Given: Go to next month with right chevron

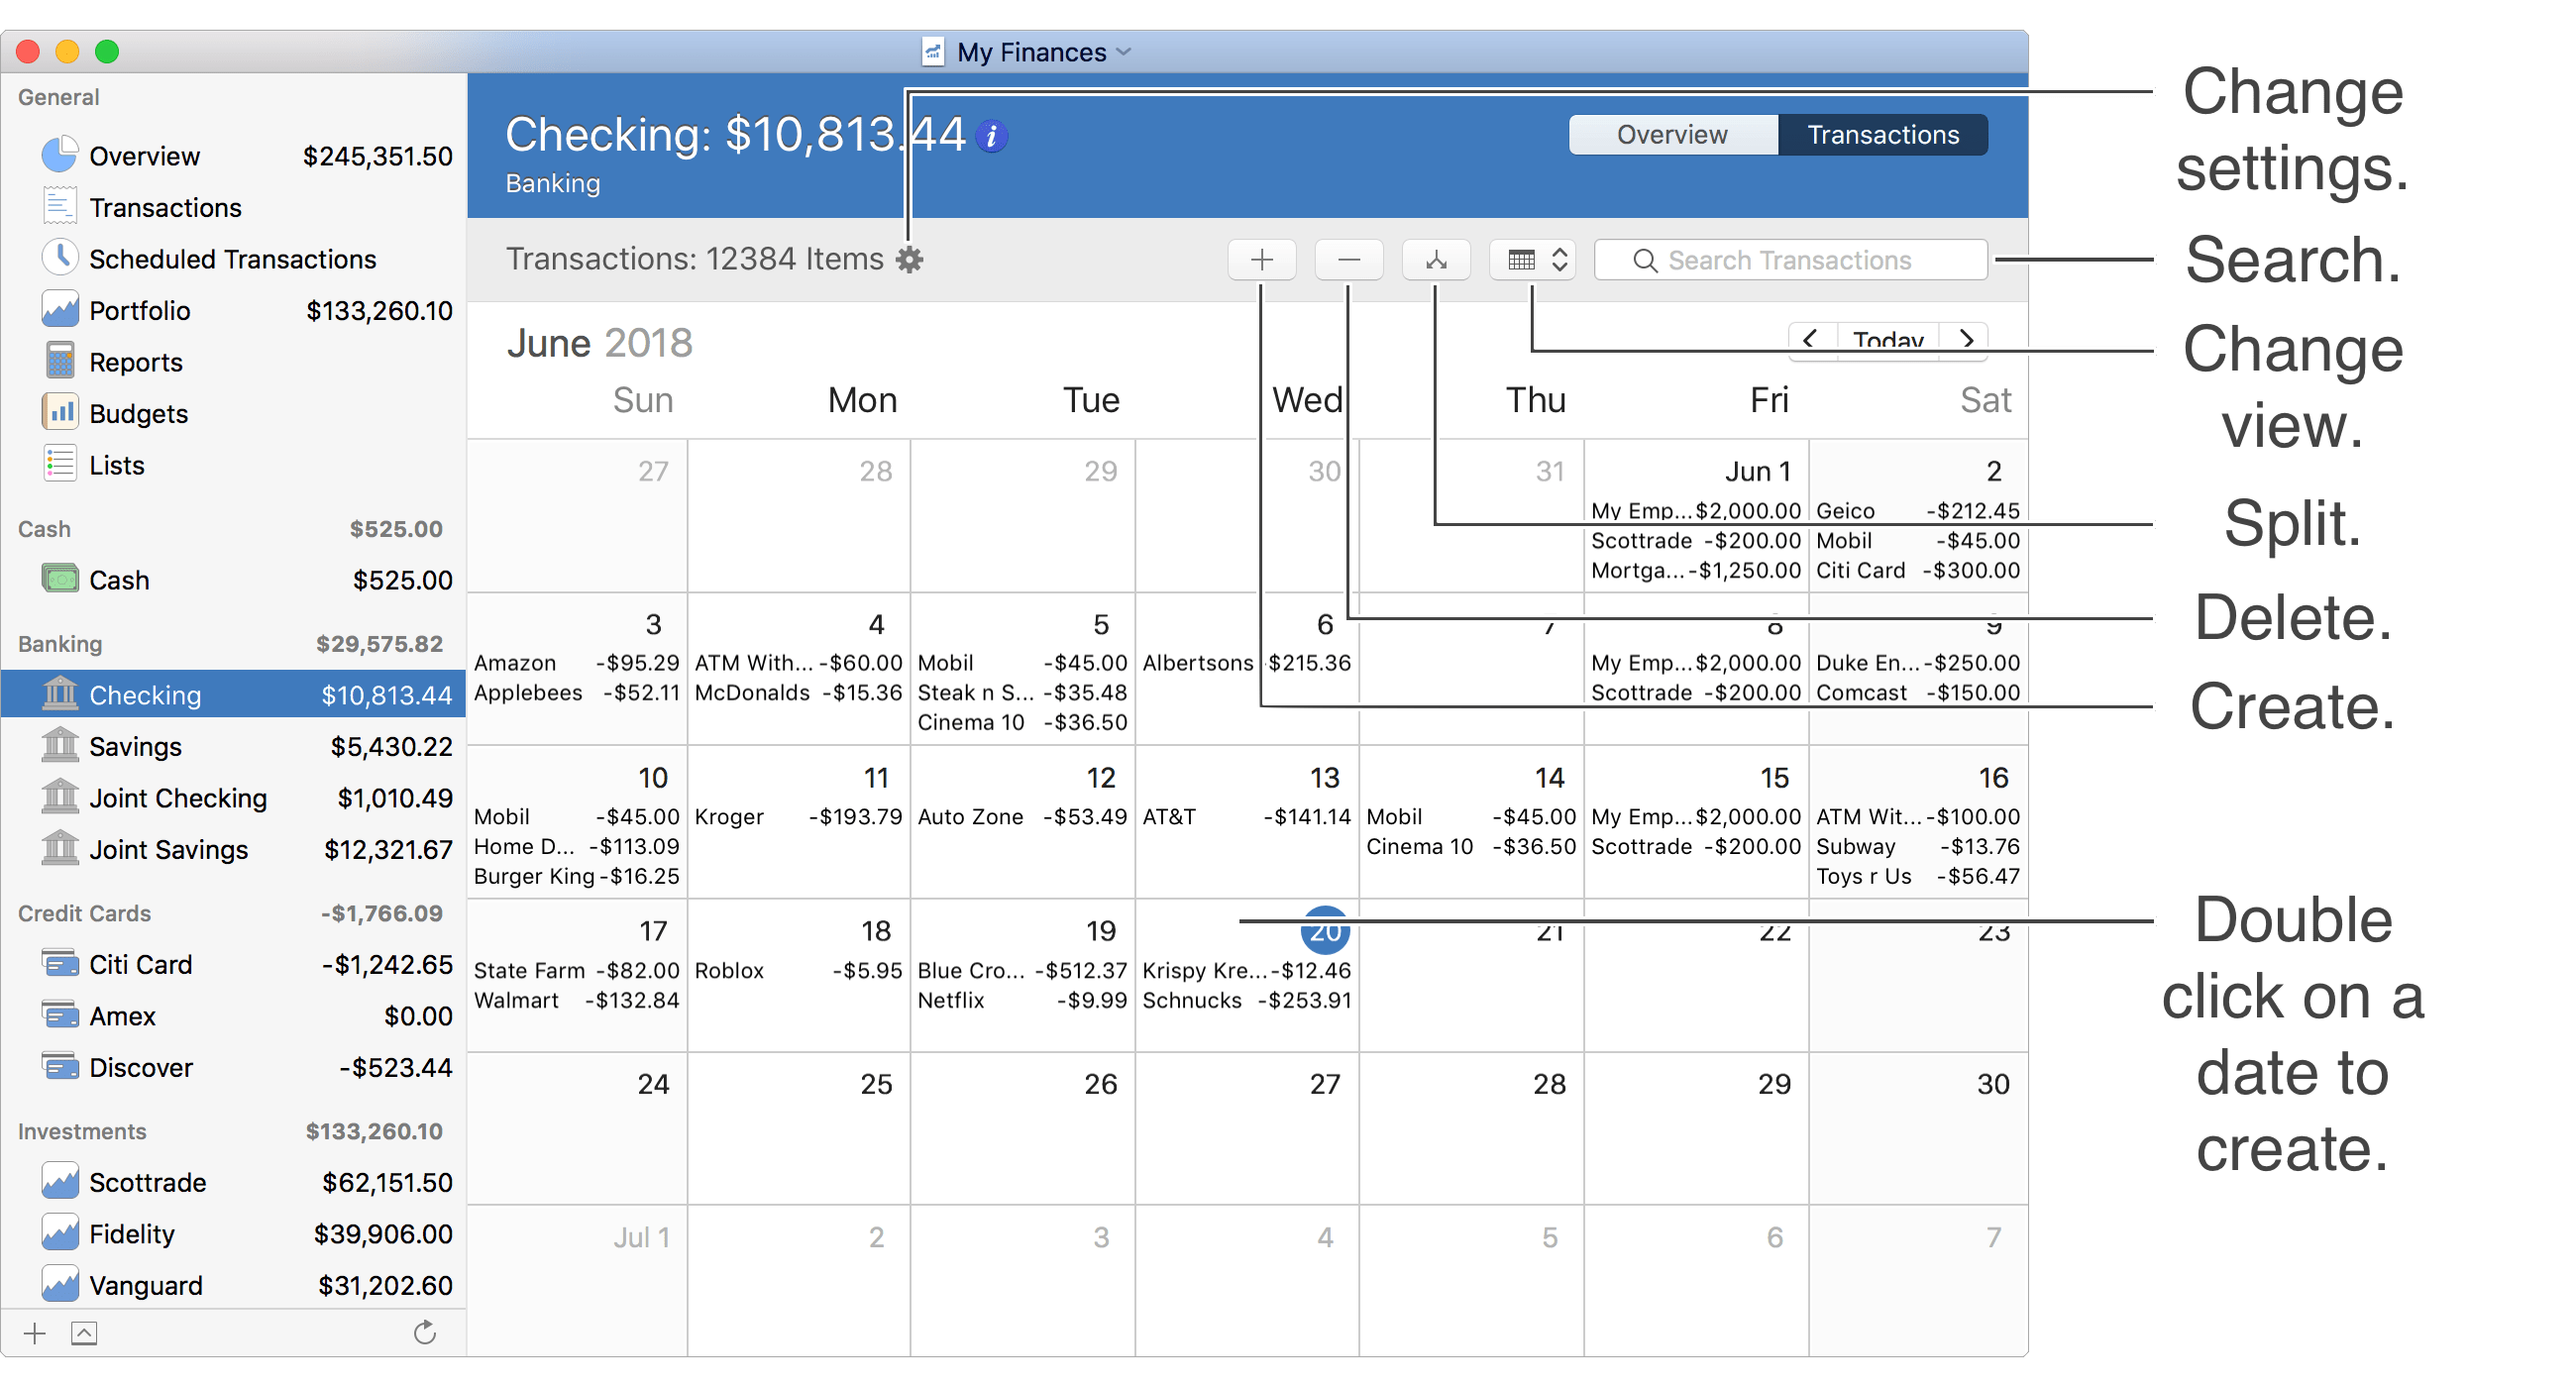Looking at the screenshot, I should pos(1966,339).
